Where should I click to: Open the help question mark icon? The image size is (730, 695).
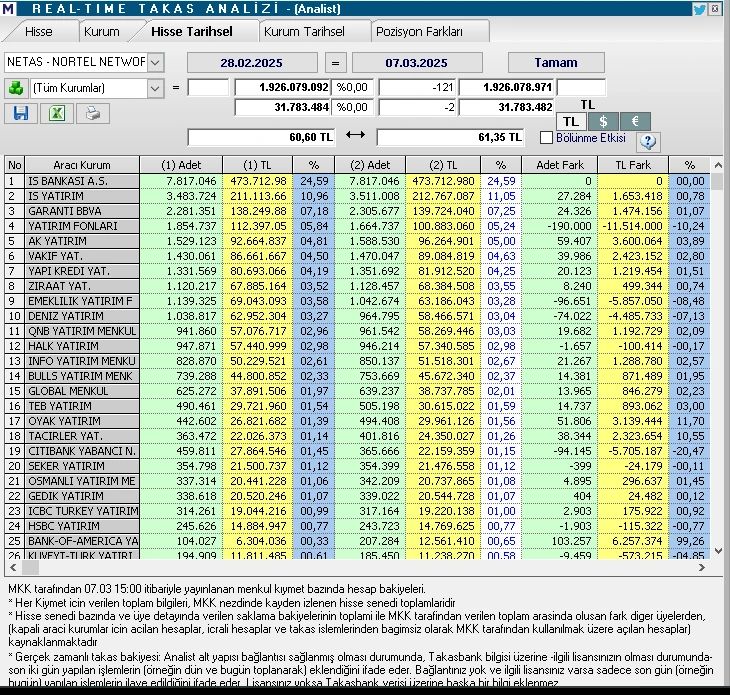tap(648, 142)
